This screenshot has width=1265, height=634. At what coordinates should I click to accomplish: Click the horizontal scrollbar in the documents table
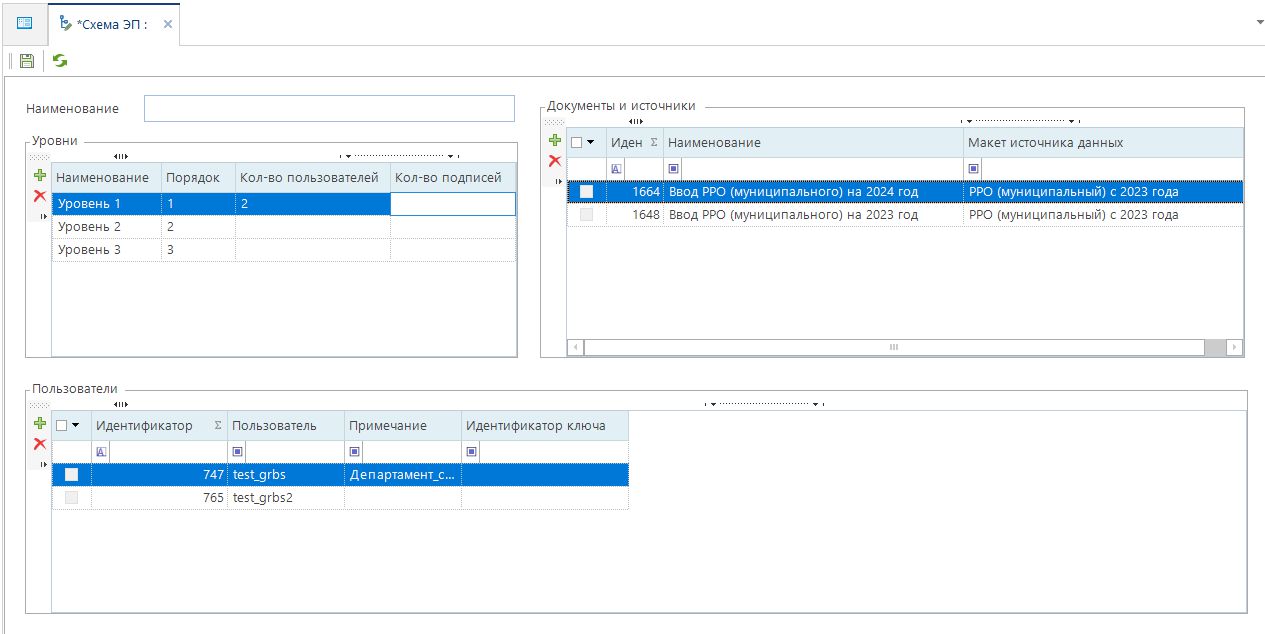[893, 347]
